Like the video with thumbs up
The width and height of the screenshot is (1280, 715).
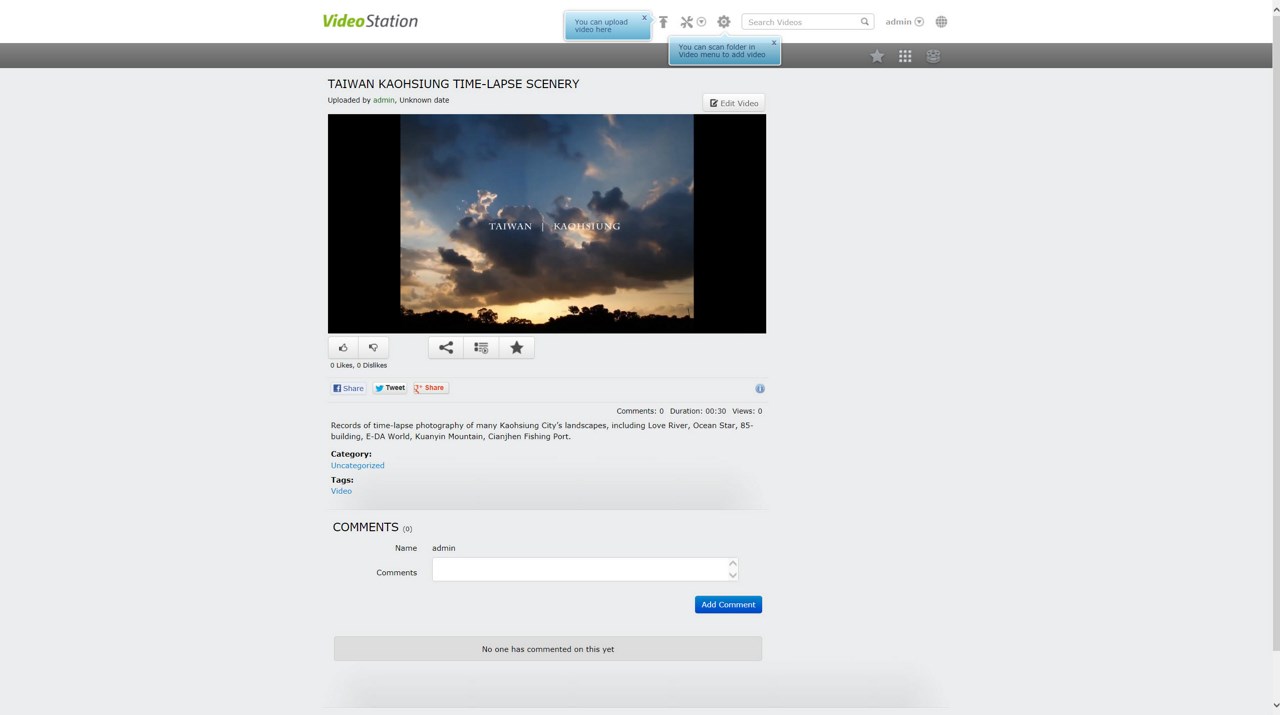343,348
